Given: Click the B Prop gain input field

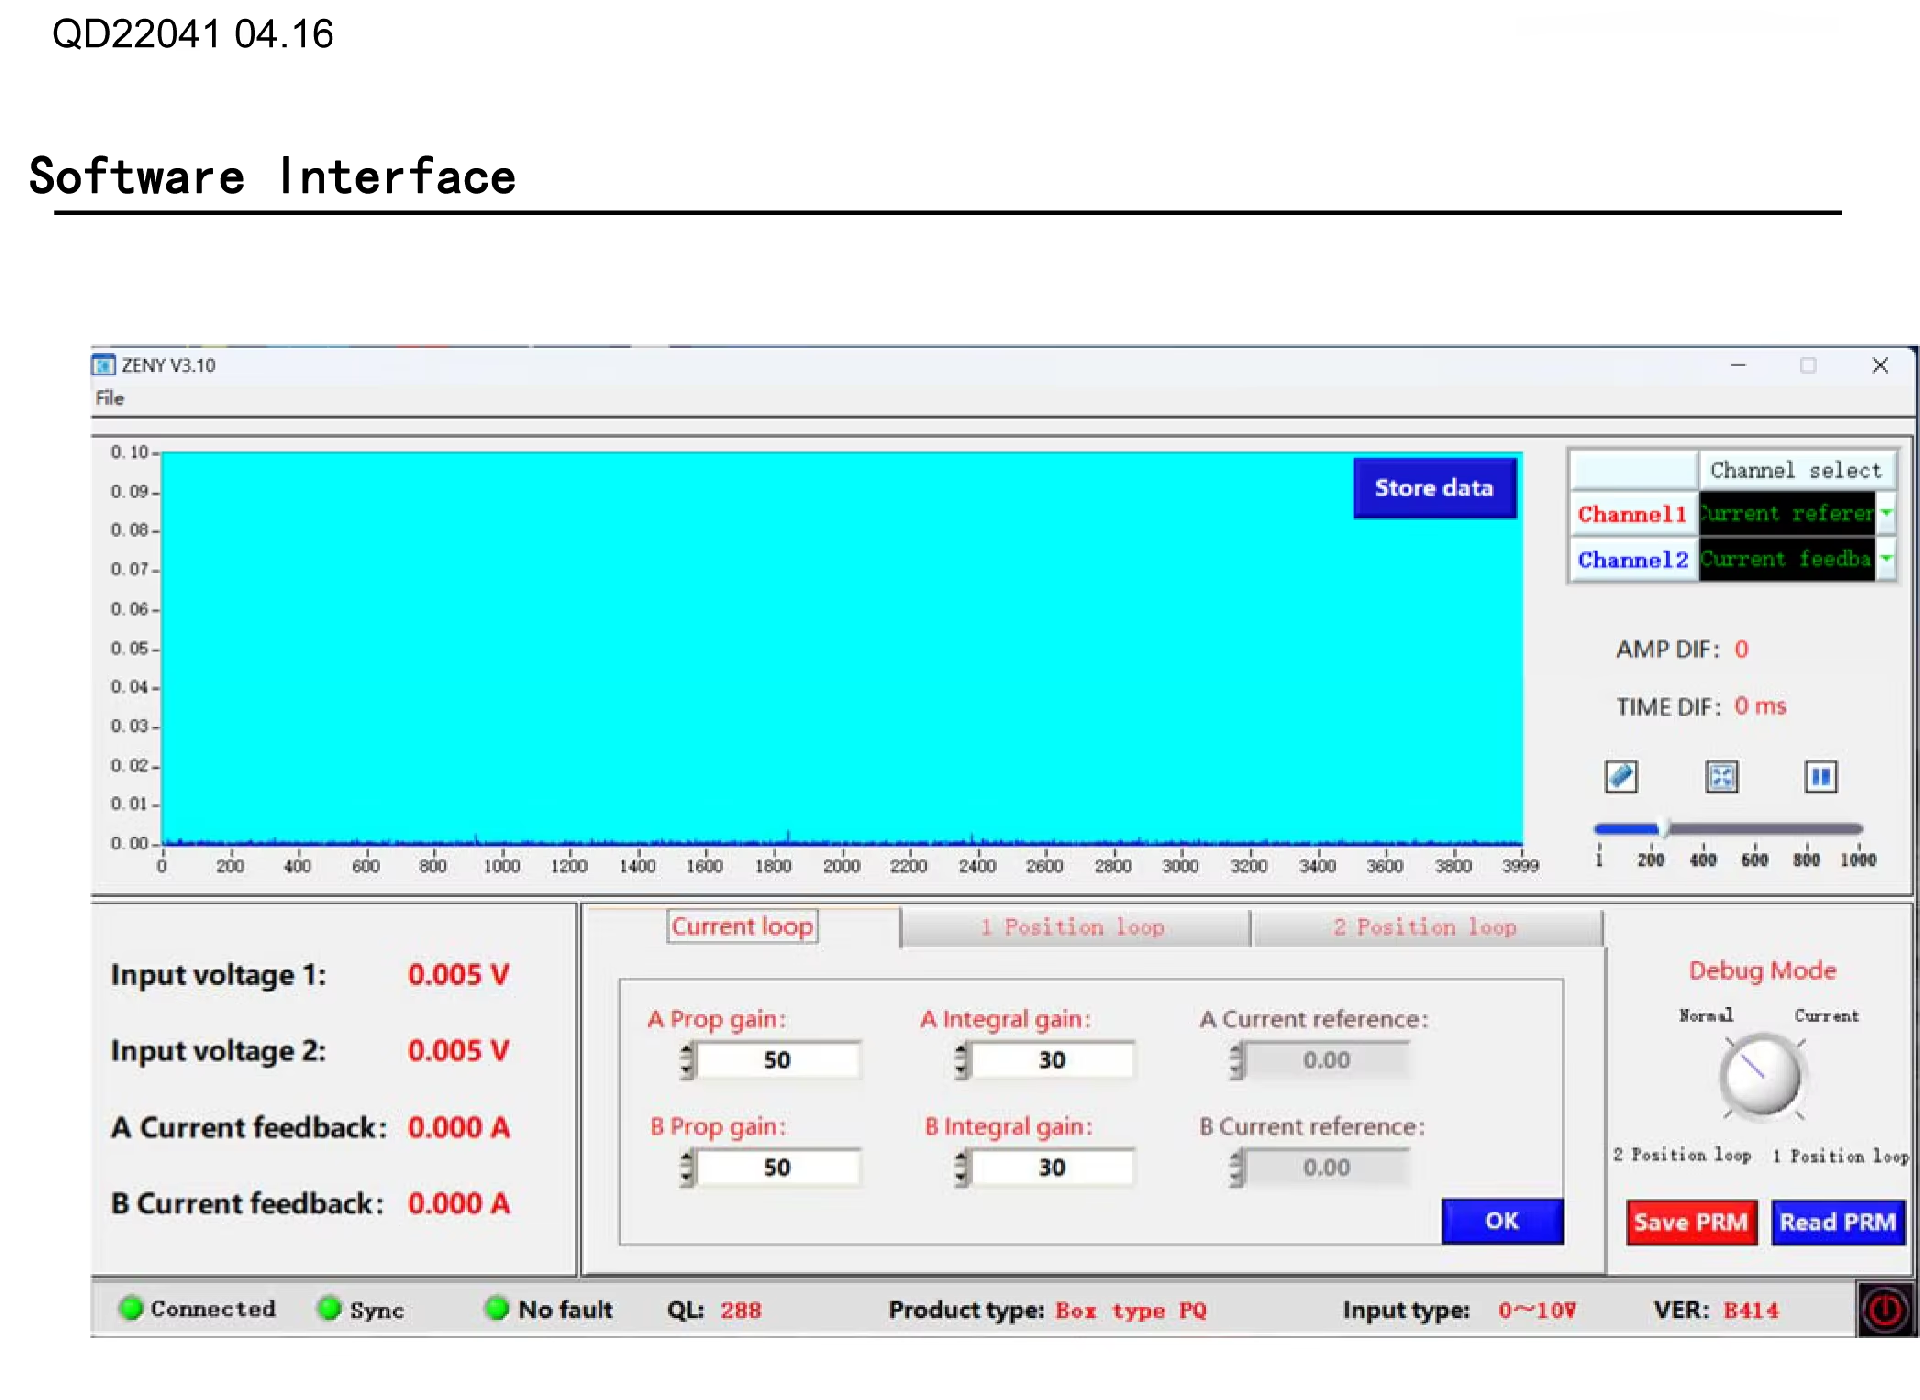Looking at the screenshot, I should [778, 1167].
